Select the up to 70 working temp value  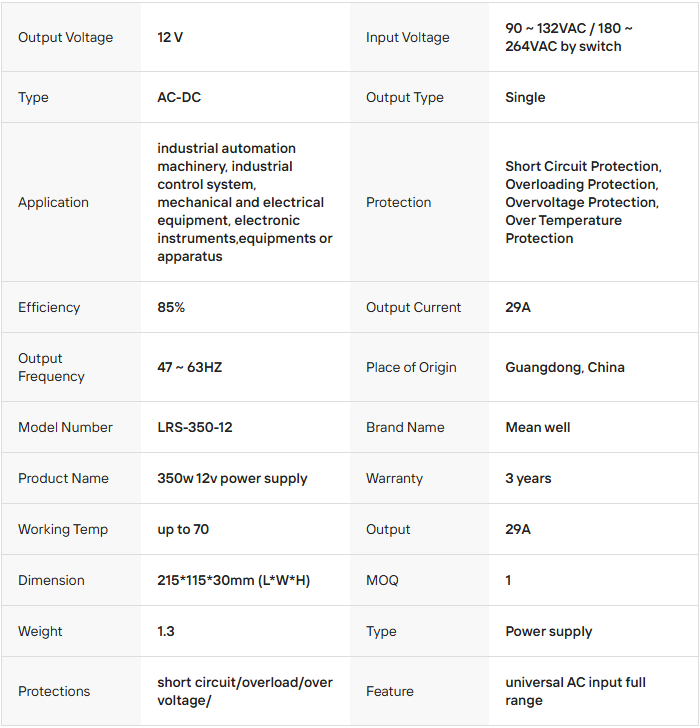[x=183, y=530]
